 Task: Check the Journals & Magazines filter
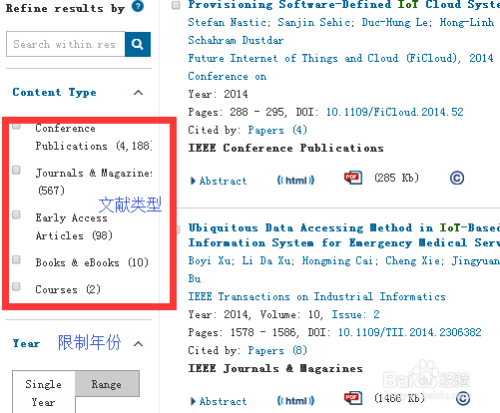[x=16, y=170]
